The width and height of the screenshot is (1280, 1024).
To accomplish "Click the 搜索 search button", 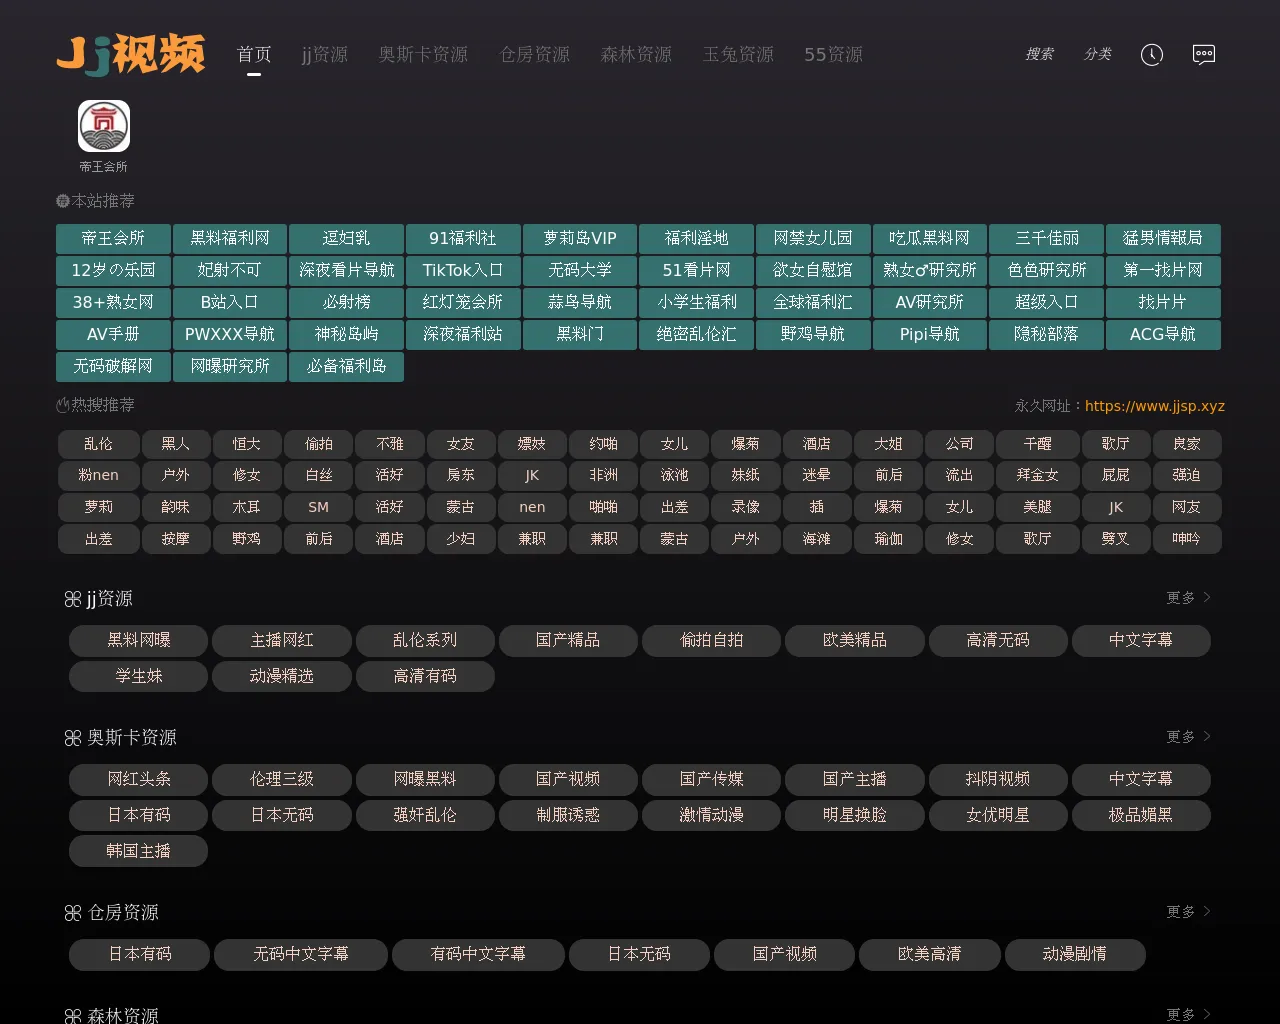I will coord(1039,54).
